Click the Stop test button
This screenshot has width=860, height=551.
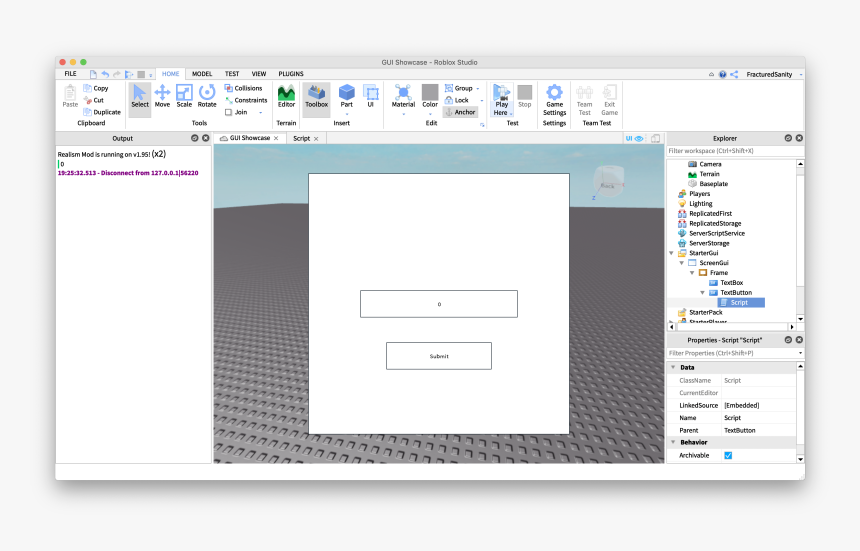pos(525,96)
